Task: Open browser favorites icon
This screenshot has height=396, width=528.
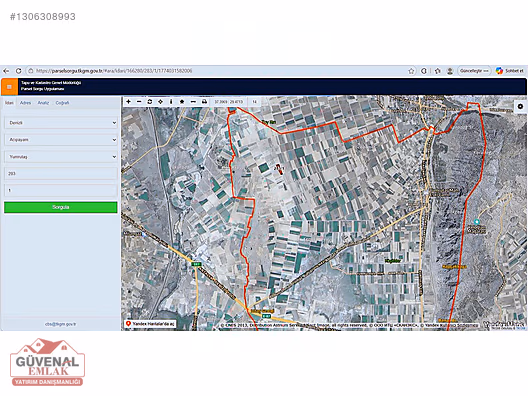Action: click(x=437, y=71)
